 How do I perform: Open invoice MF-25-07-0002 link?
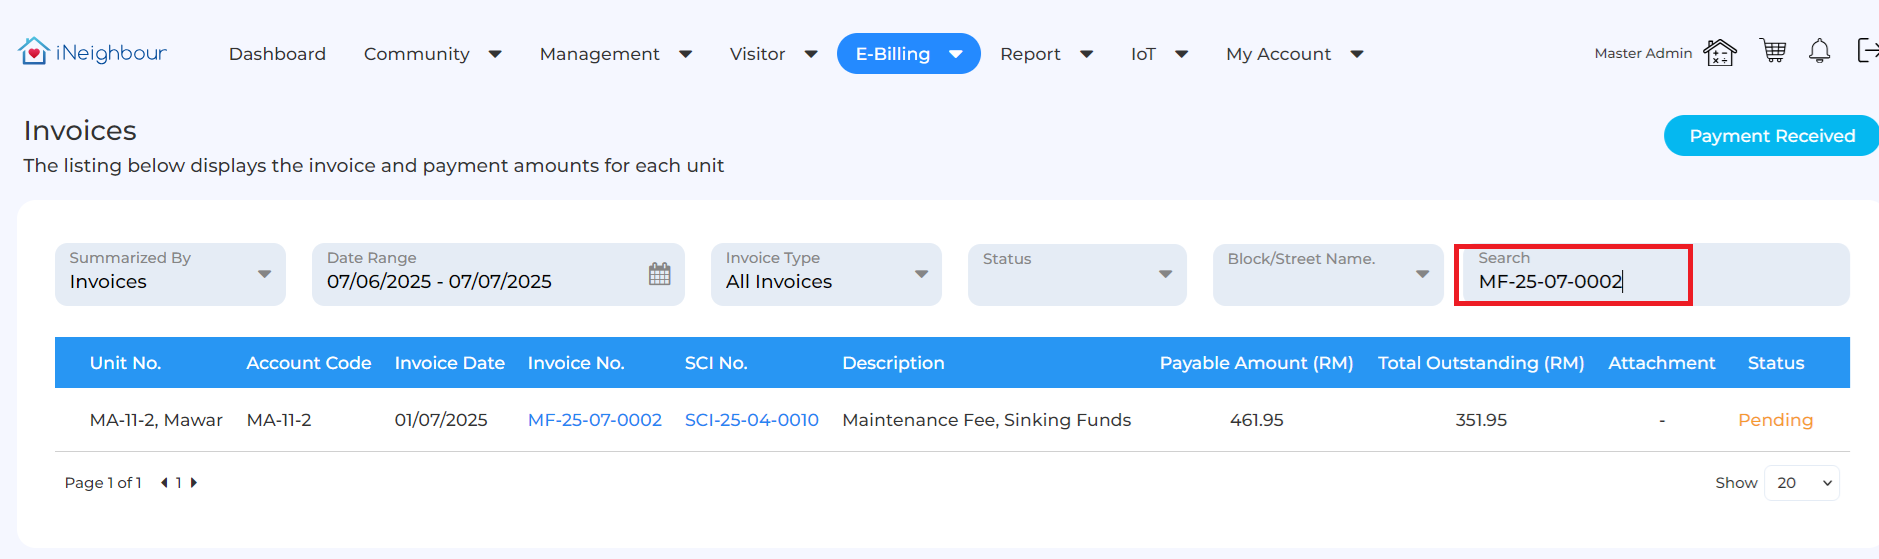click(x=595, y=420)
